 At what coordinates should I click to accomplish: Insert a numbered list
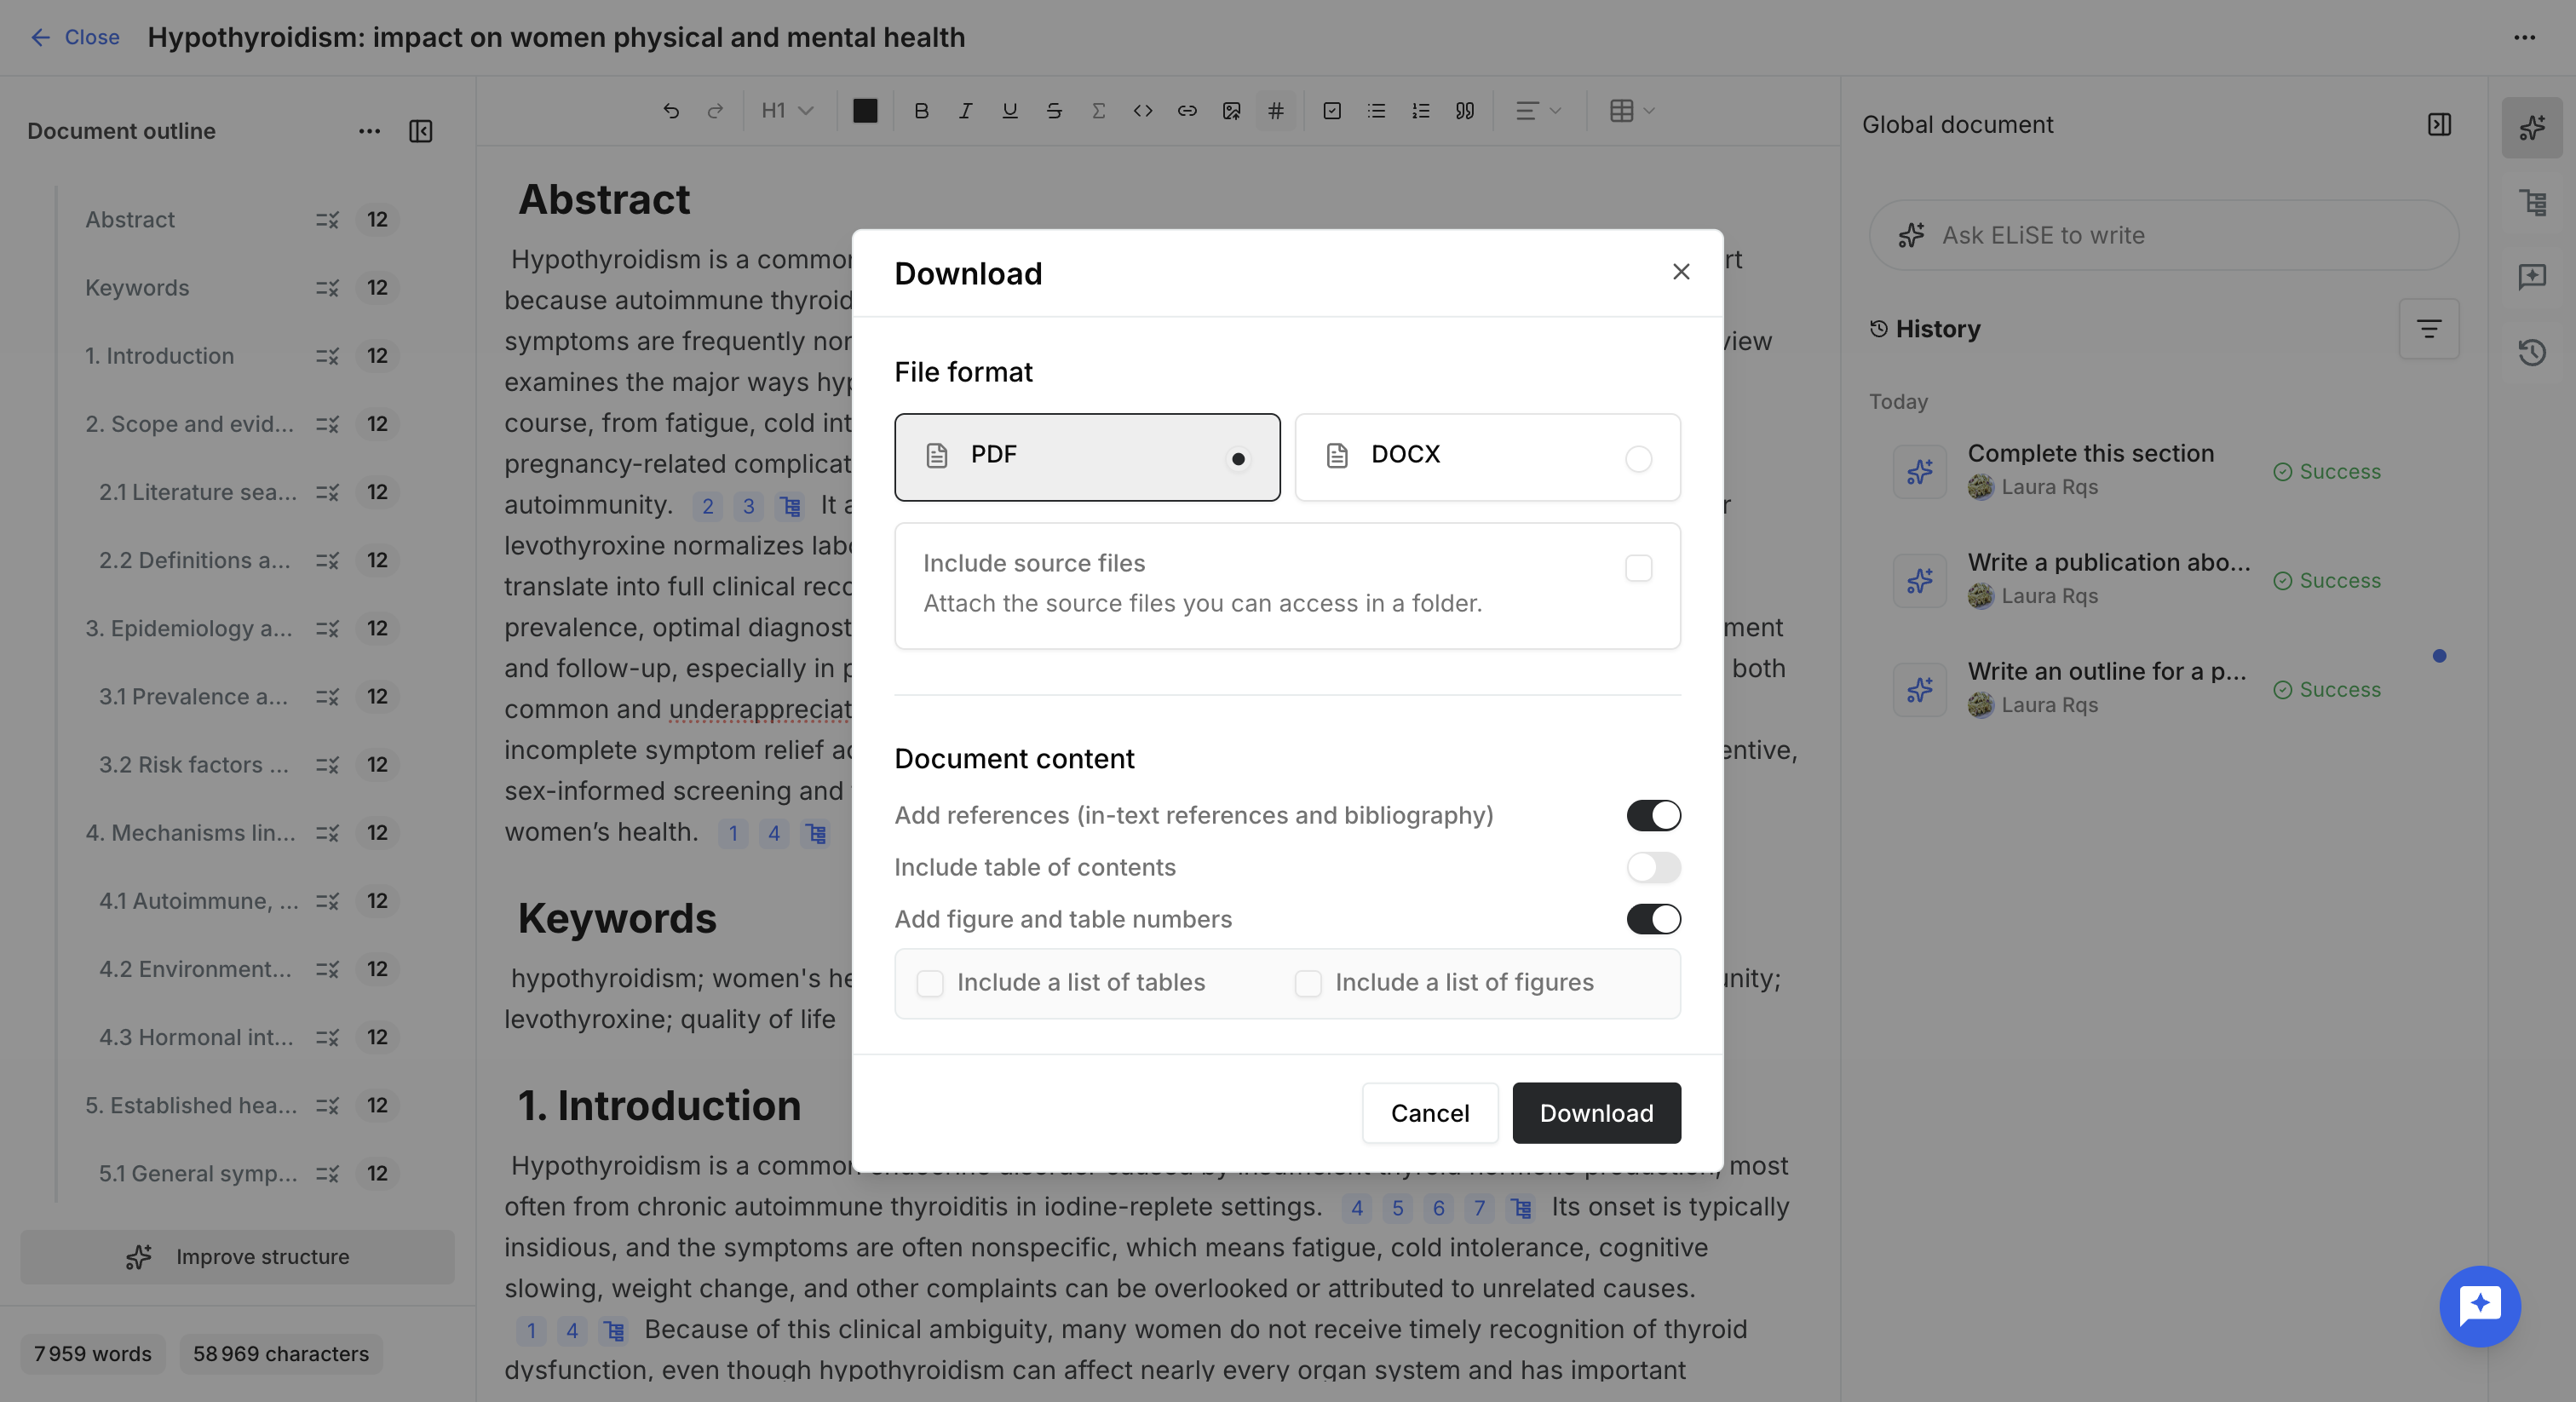click(x=1420, y=111)
